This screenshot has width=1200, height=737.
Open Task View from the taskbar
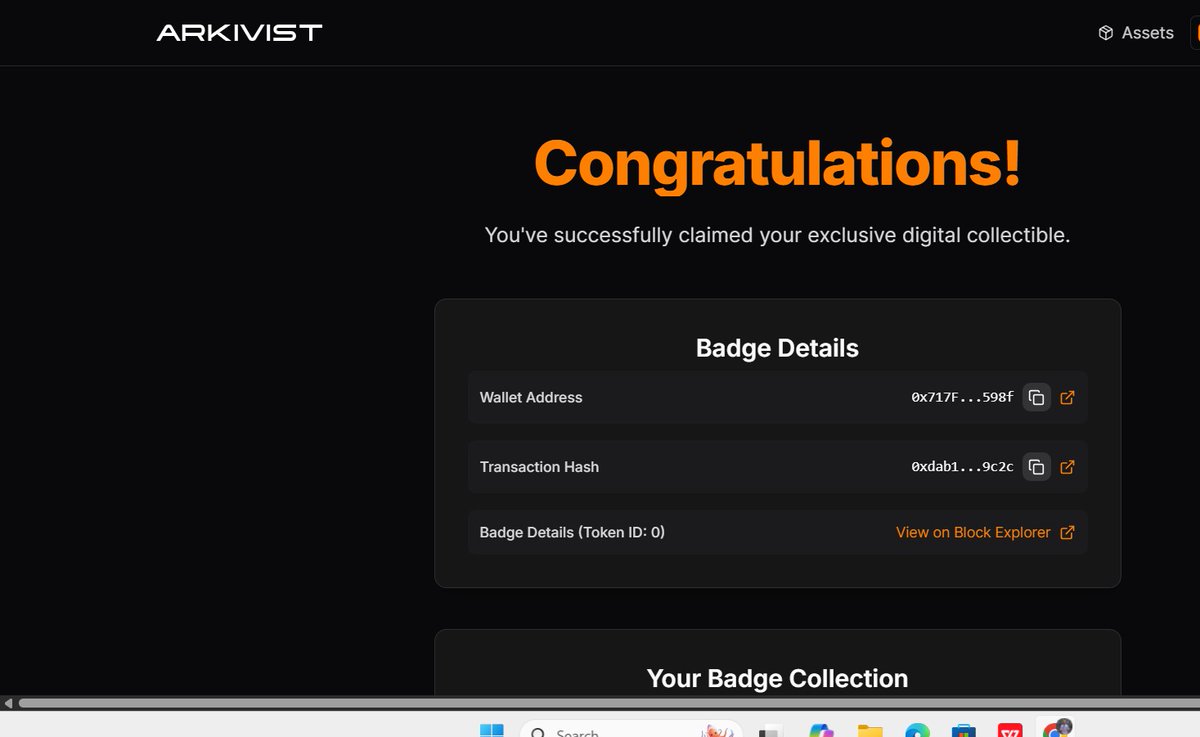pyautogui.click(x=769, y=730)
